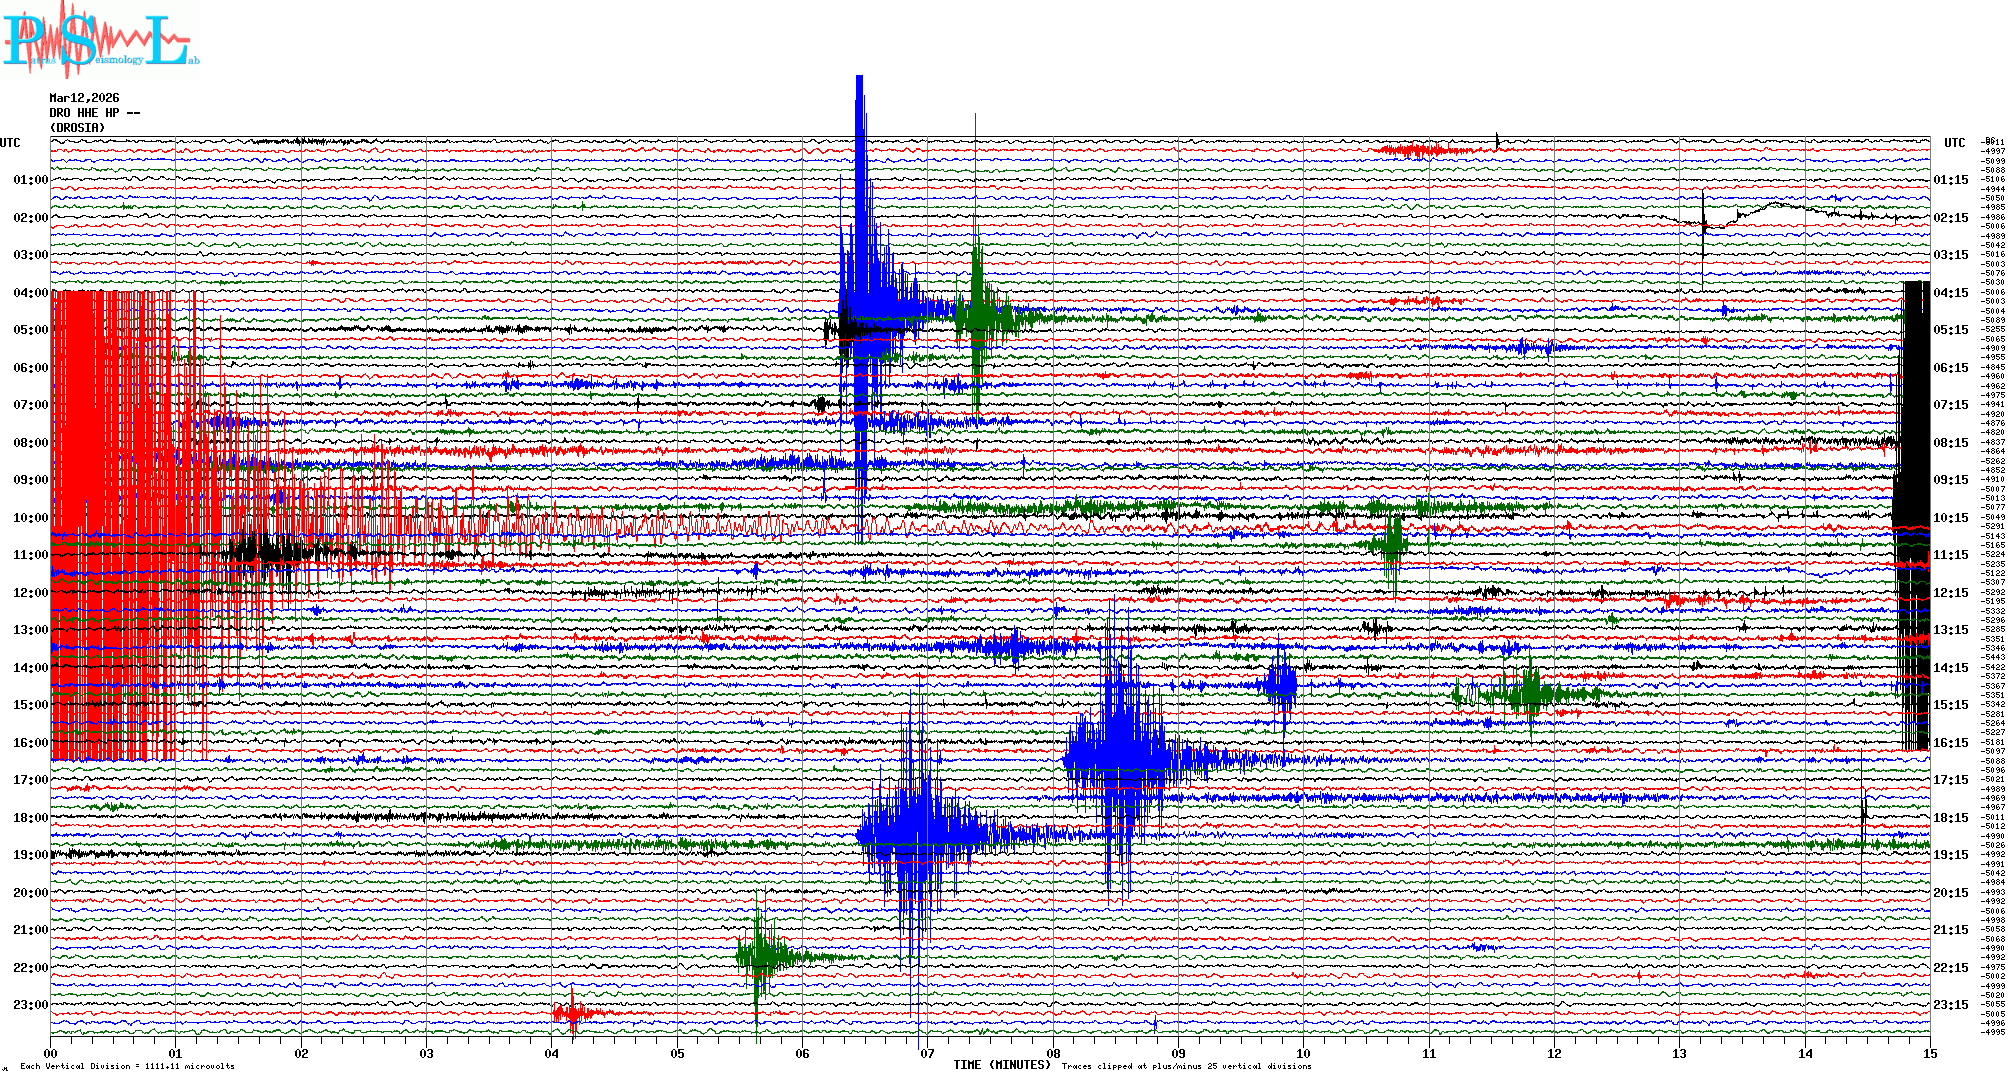Screen dimensions: 2010x1080
Task: Click the Traces clipped footnote text
Action: point(1186,1066)
